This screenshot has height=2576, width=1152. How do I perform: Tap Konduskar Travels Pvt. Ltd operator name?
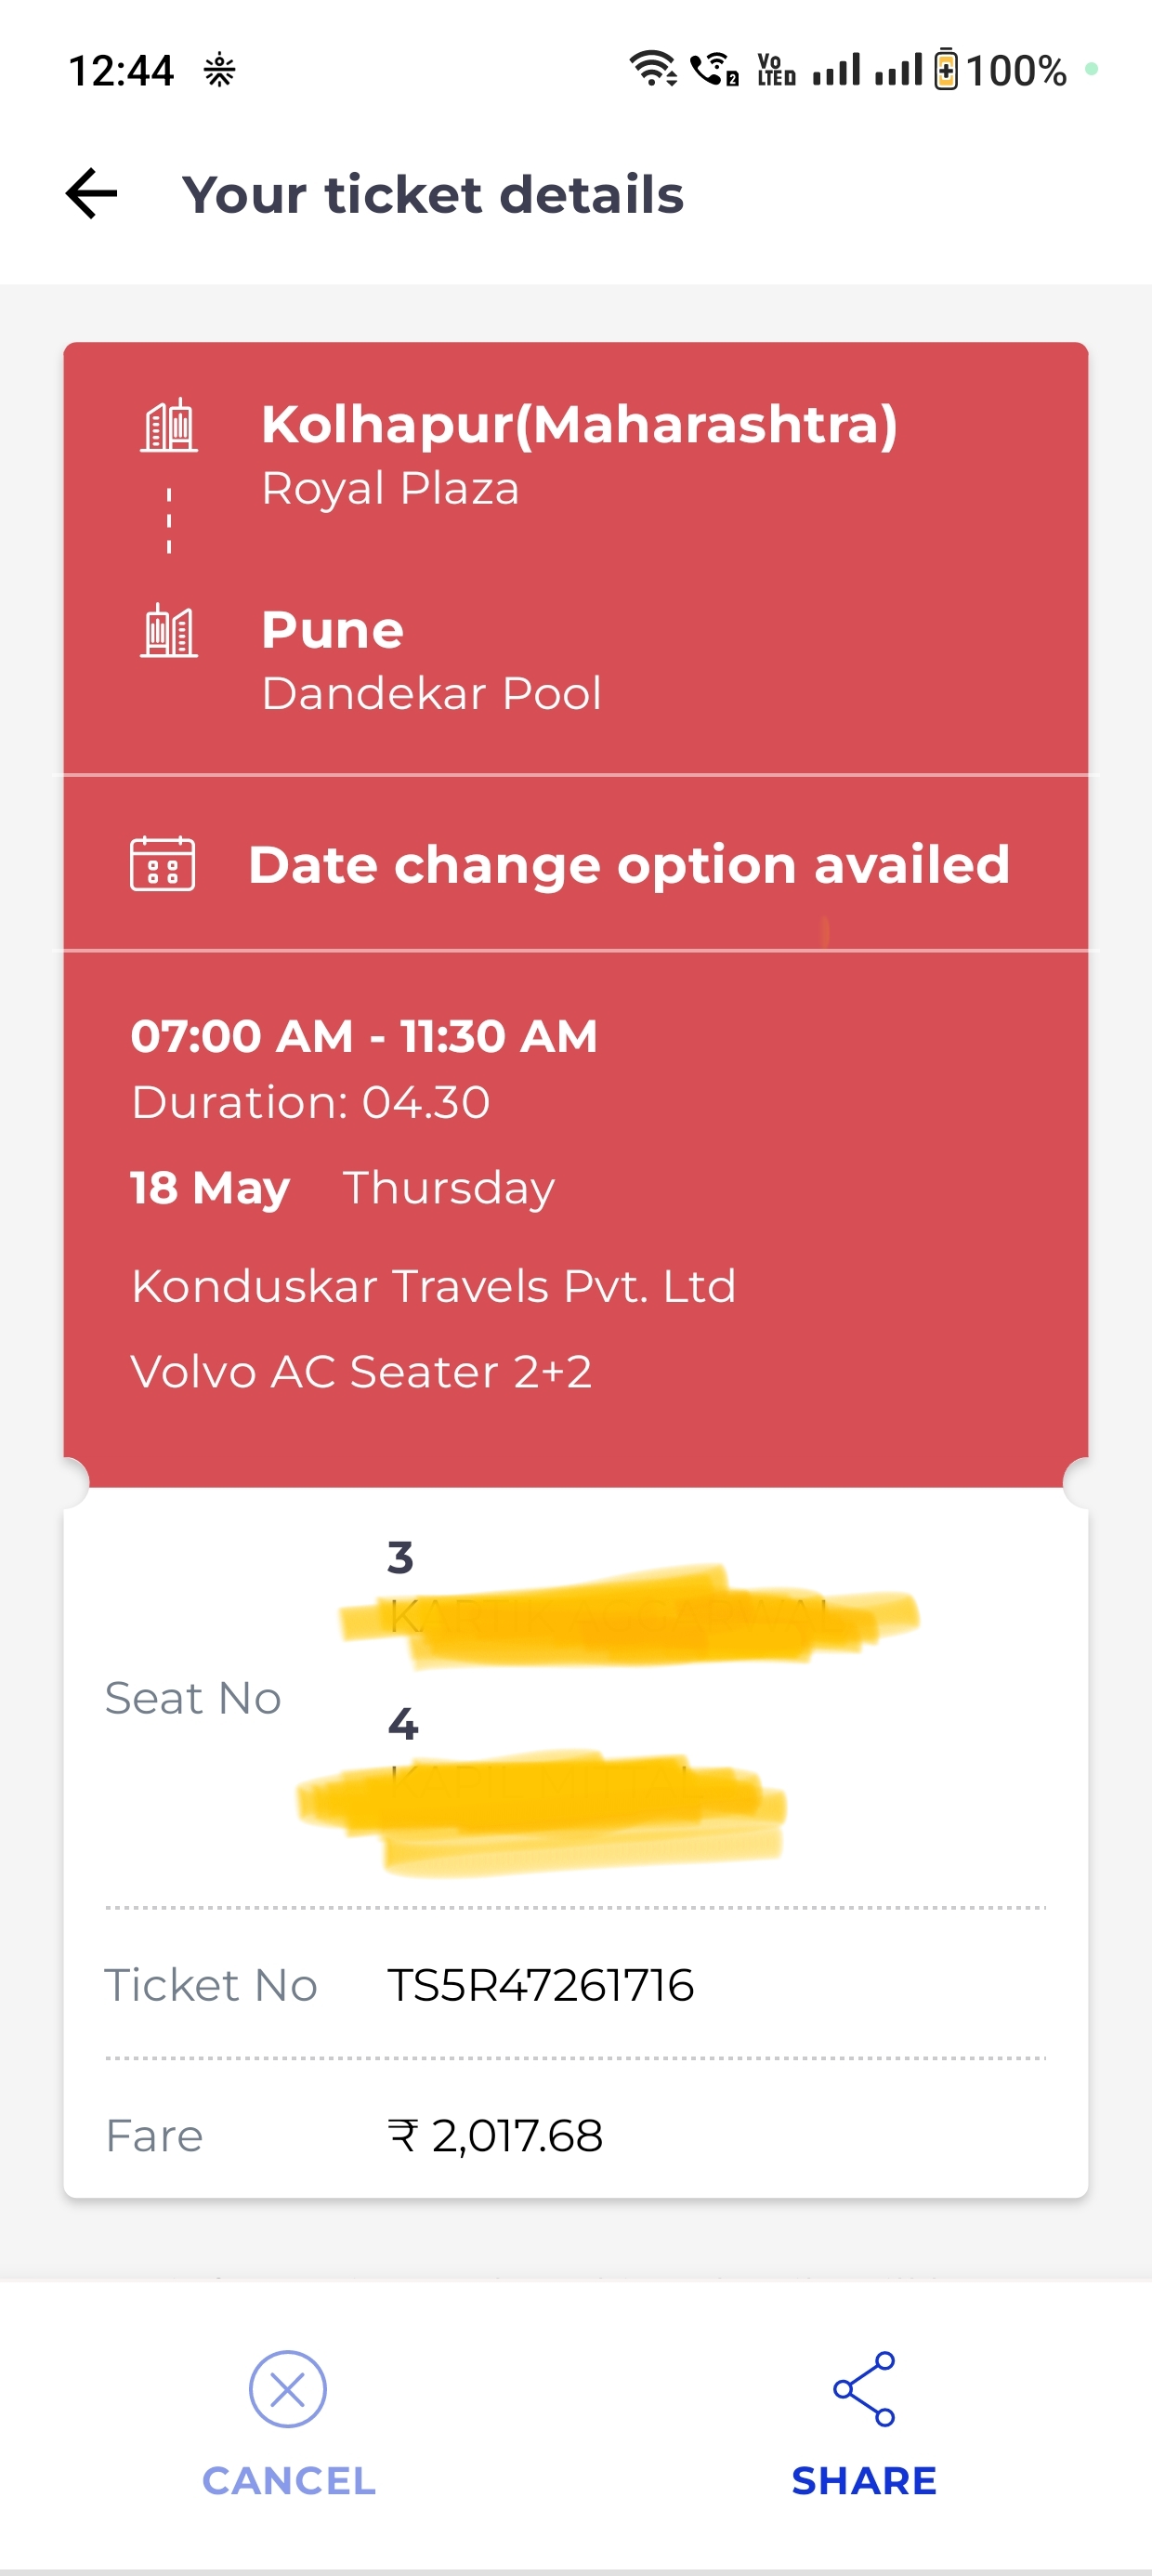click(x=433, y=1285)
